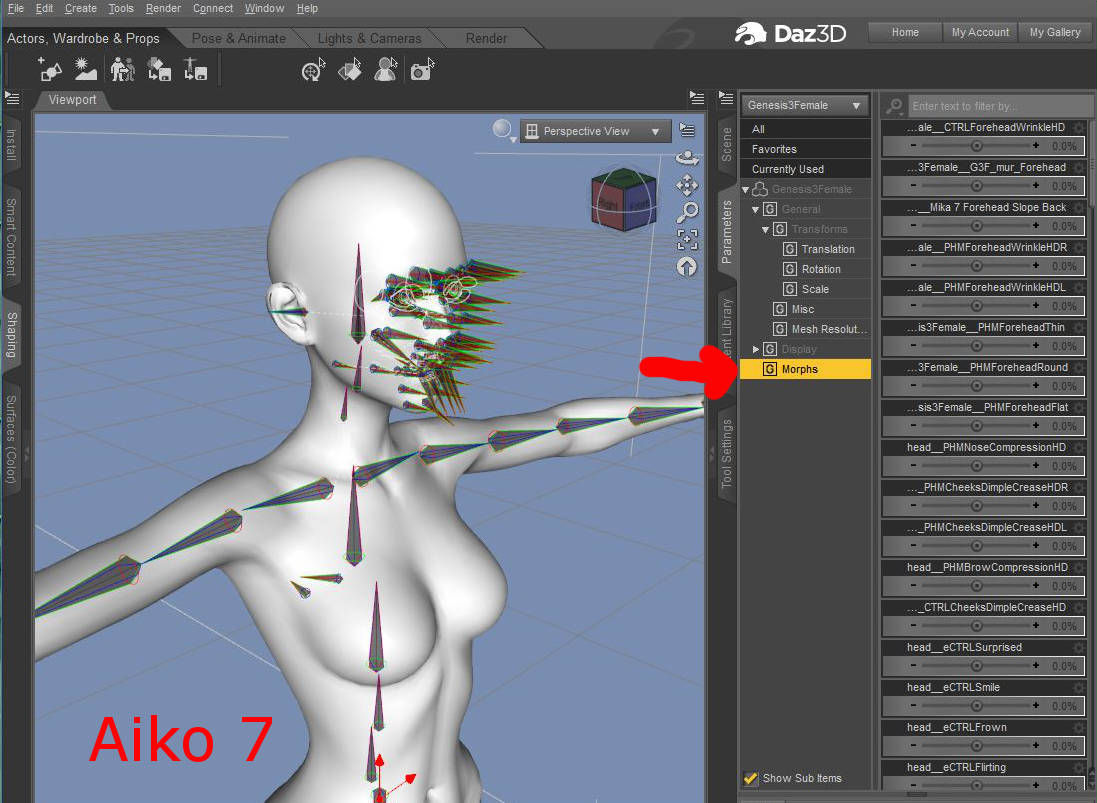Click the PHMForeheadFlat slider handle
The height and width of the screenshot is (803, 1097).
pos(977,425)
